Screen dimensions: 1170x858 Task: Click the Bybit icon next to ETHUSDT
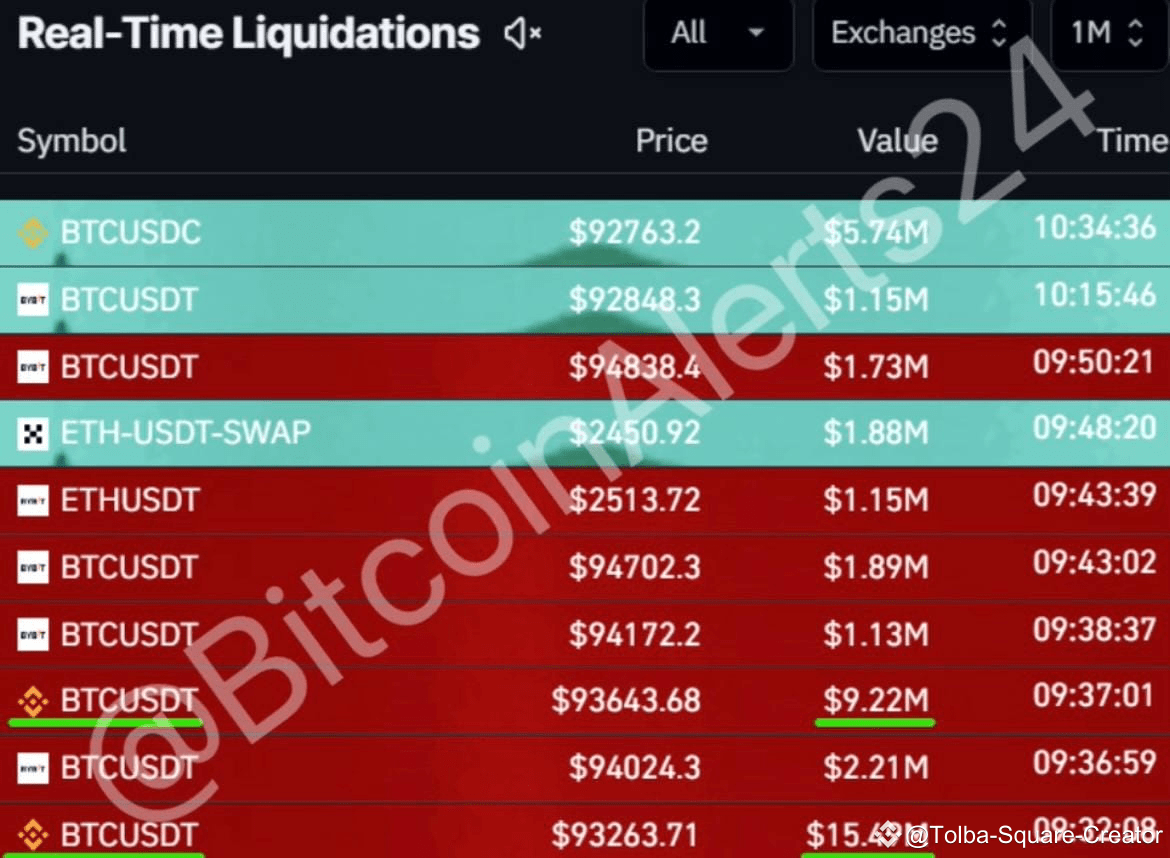(x=33, y=500)
